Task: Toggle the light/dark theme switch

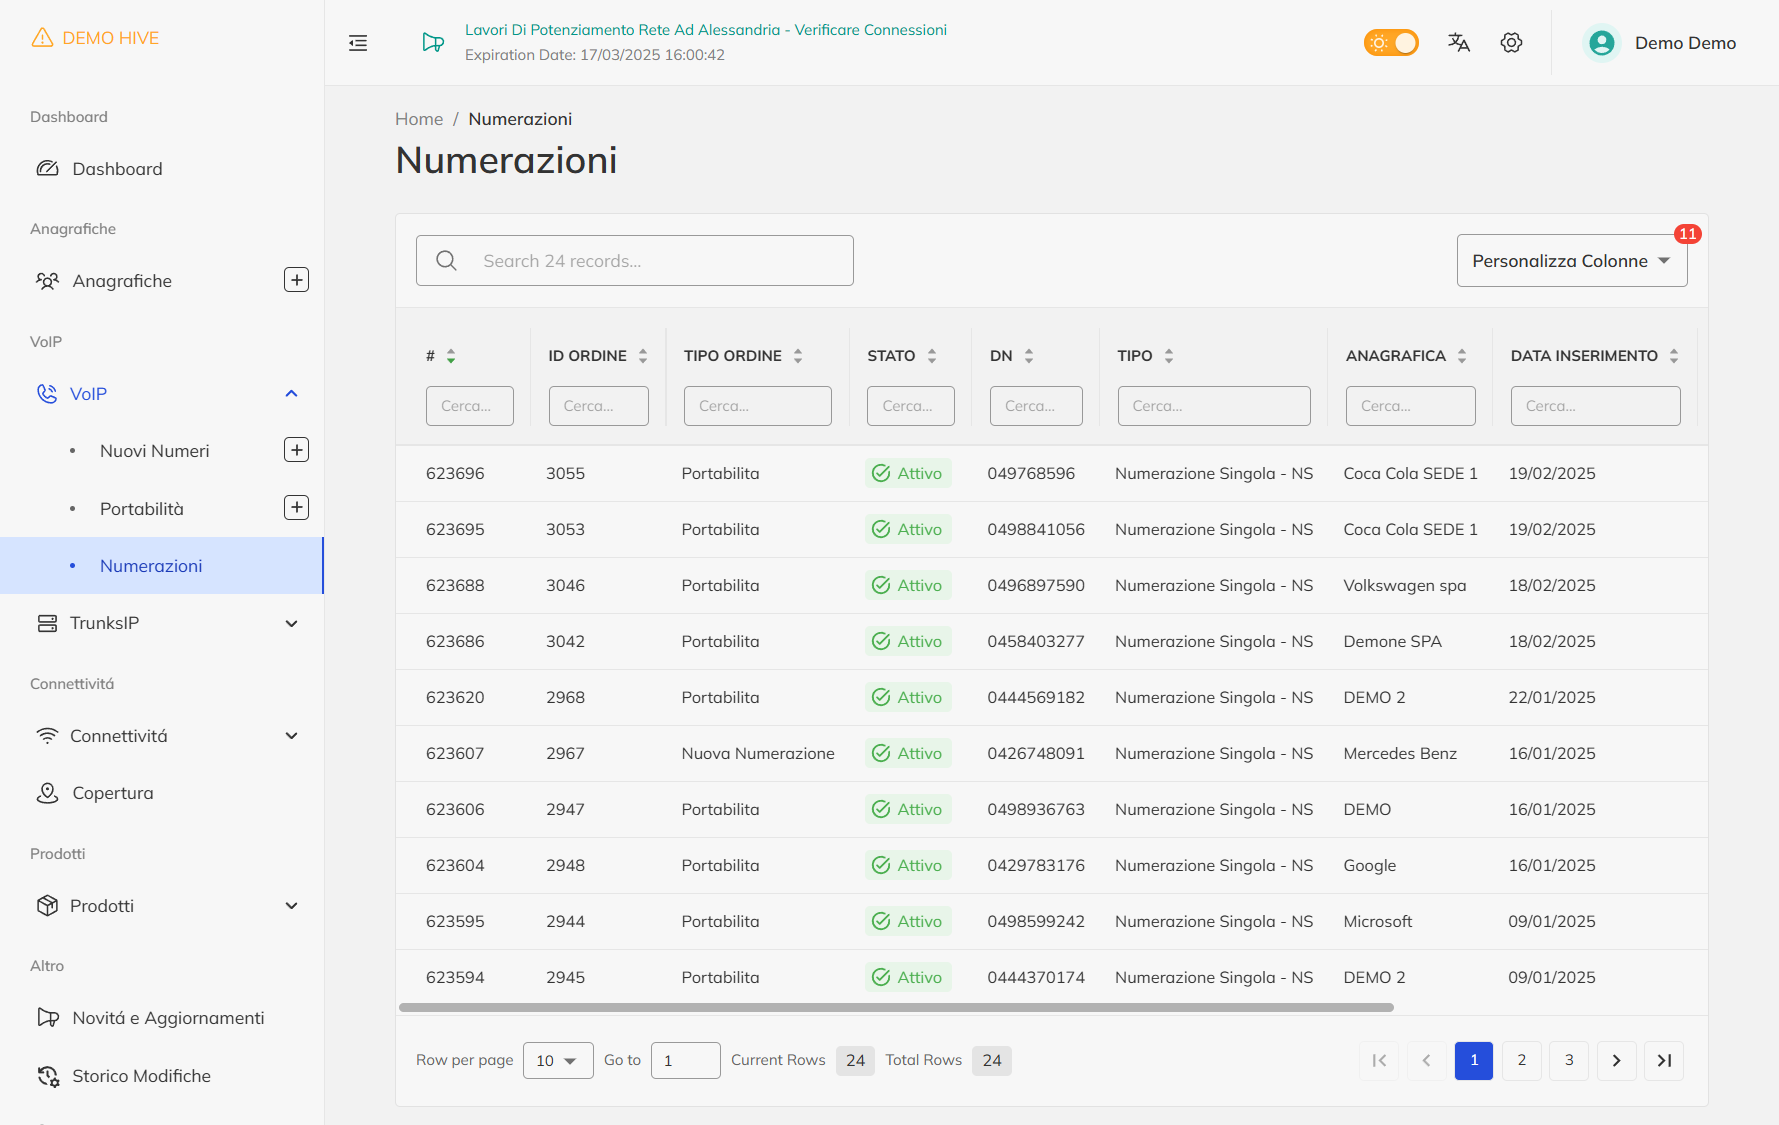Action: 1391,43
